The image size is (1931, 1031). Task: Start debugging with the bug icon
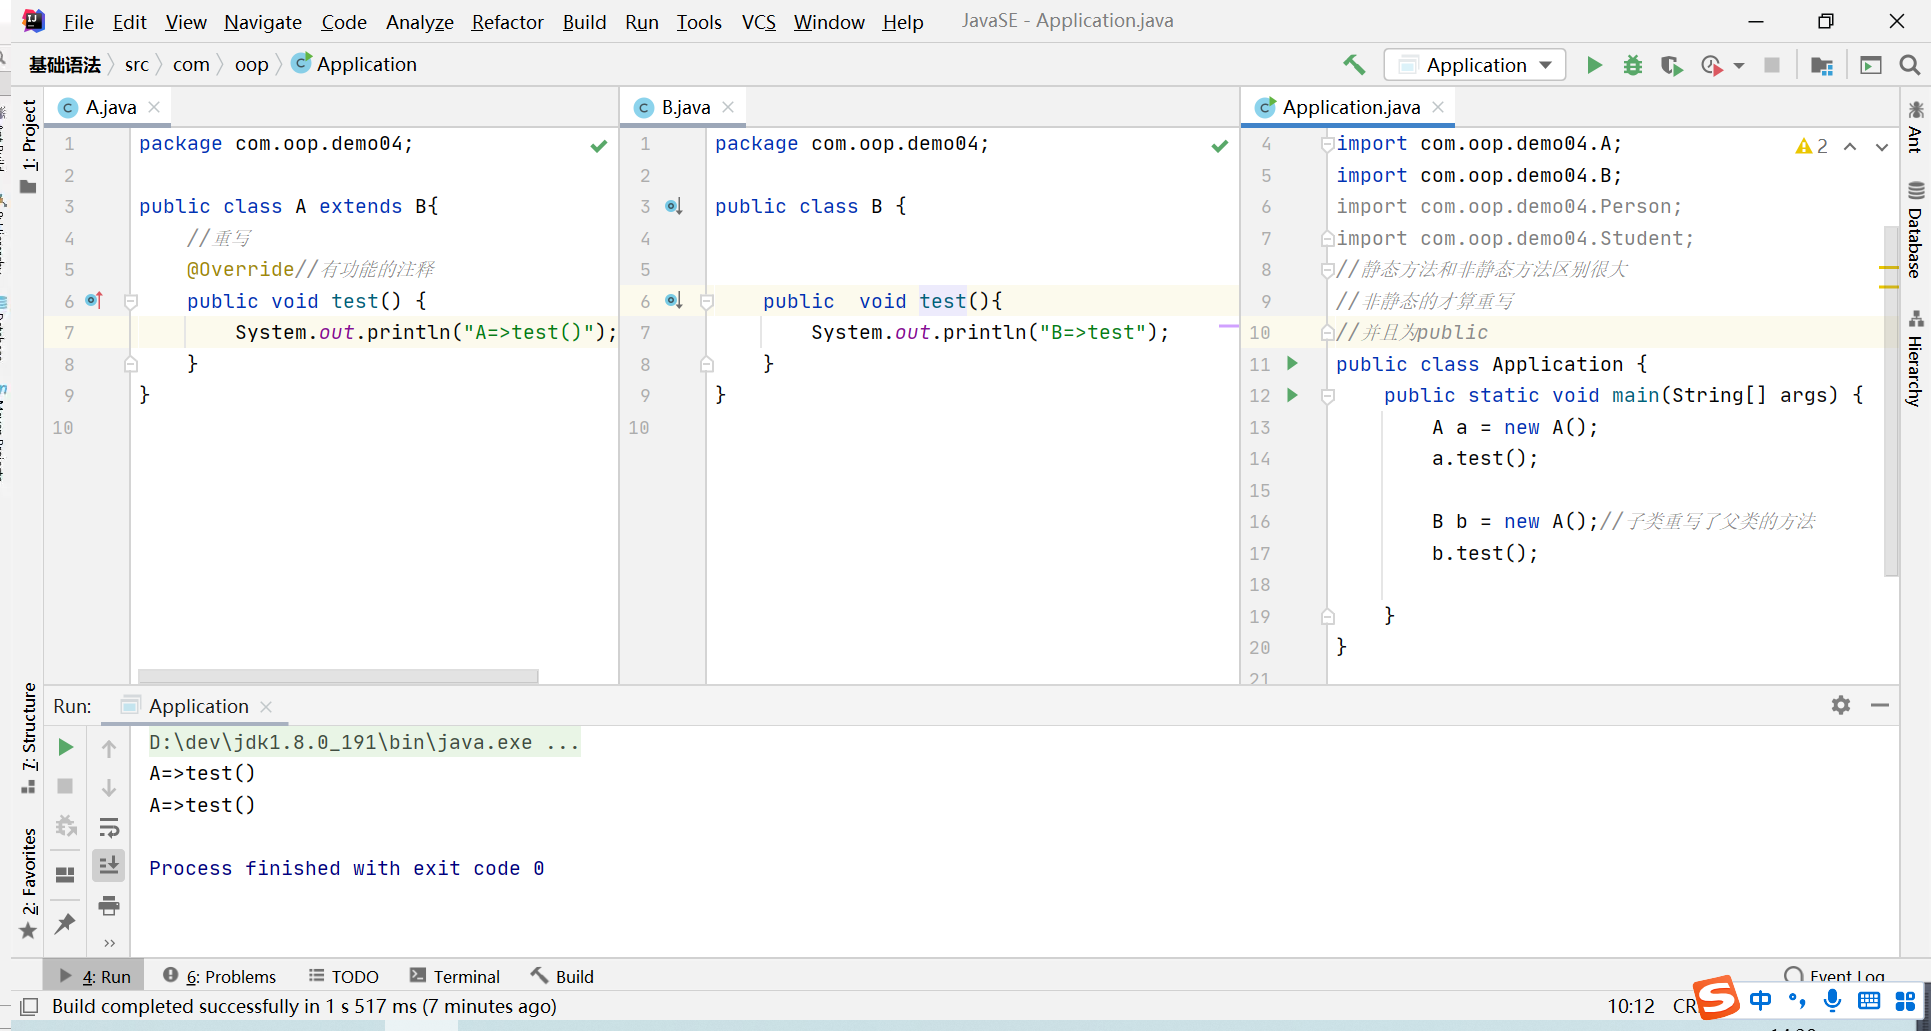[x=1632, y=65]
